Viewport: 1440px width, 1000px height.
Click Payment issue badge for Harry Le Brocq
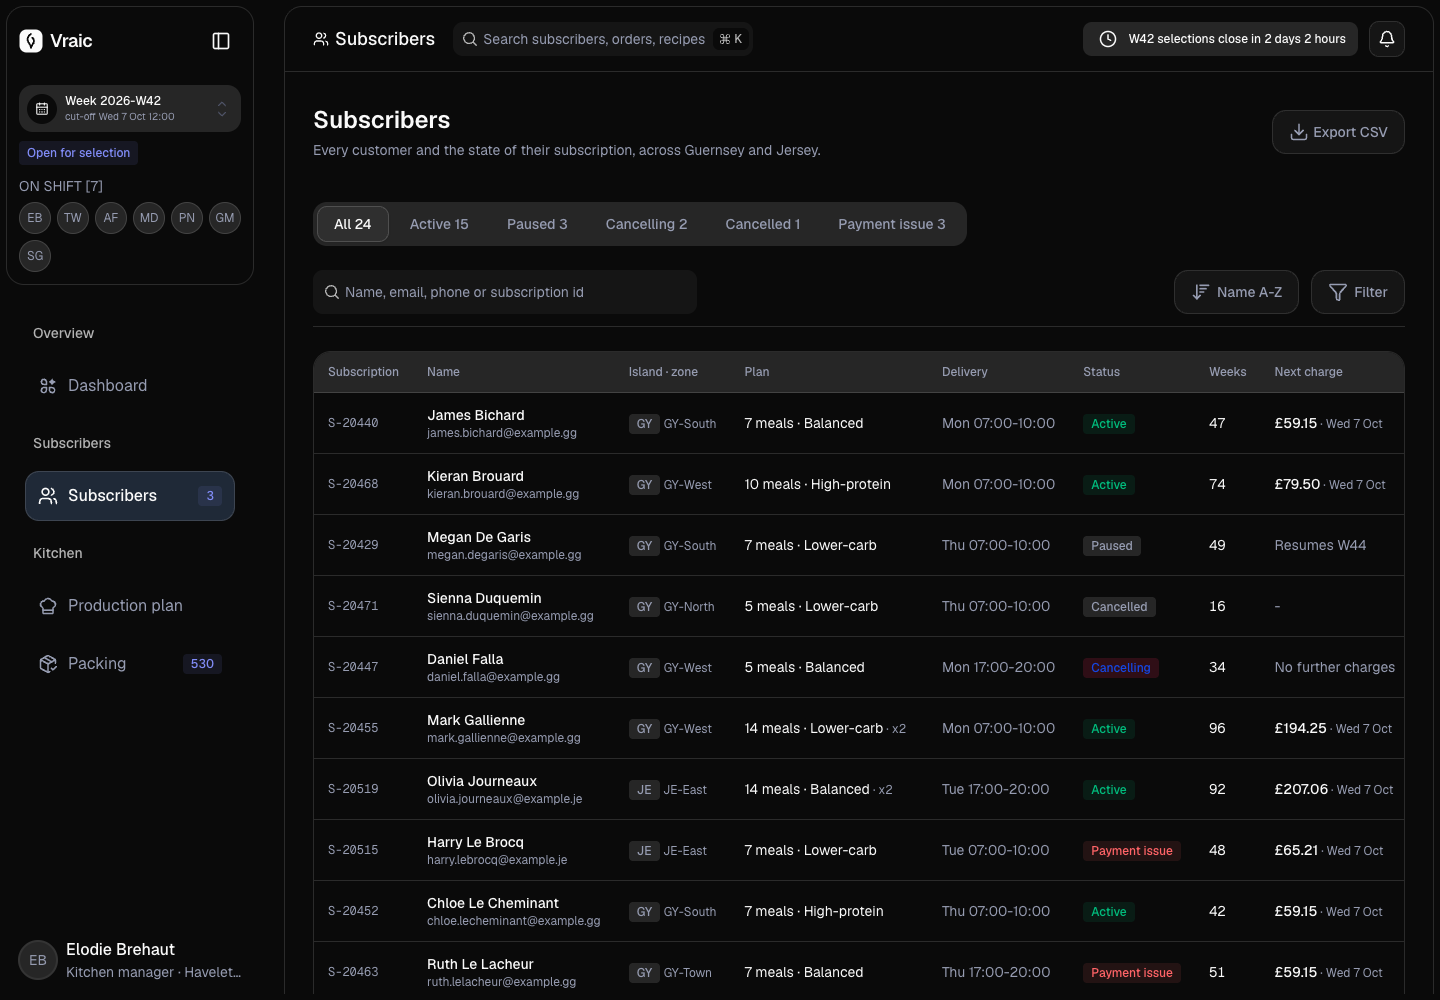1132,851
